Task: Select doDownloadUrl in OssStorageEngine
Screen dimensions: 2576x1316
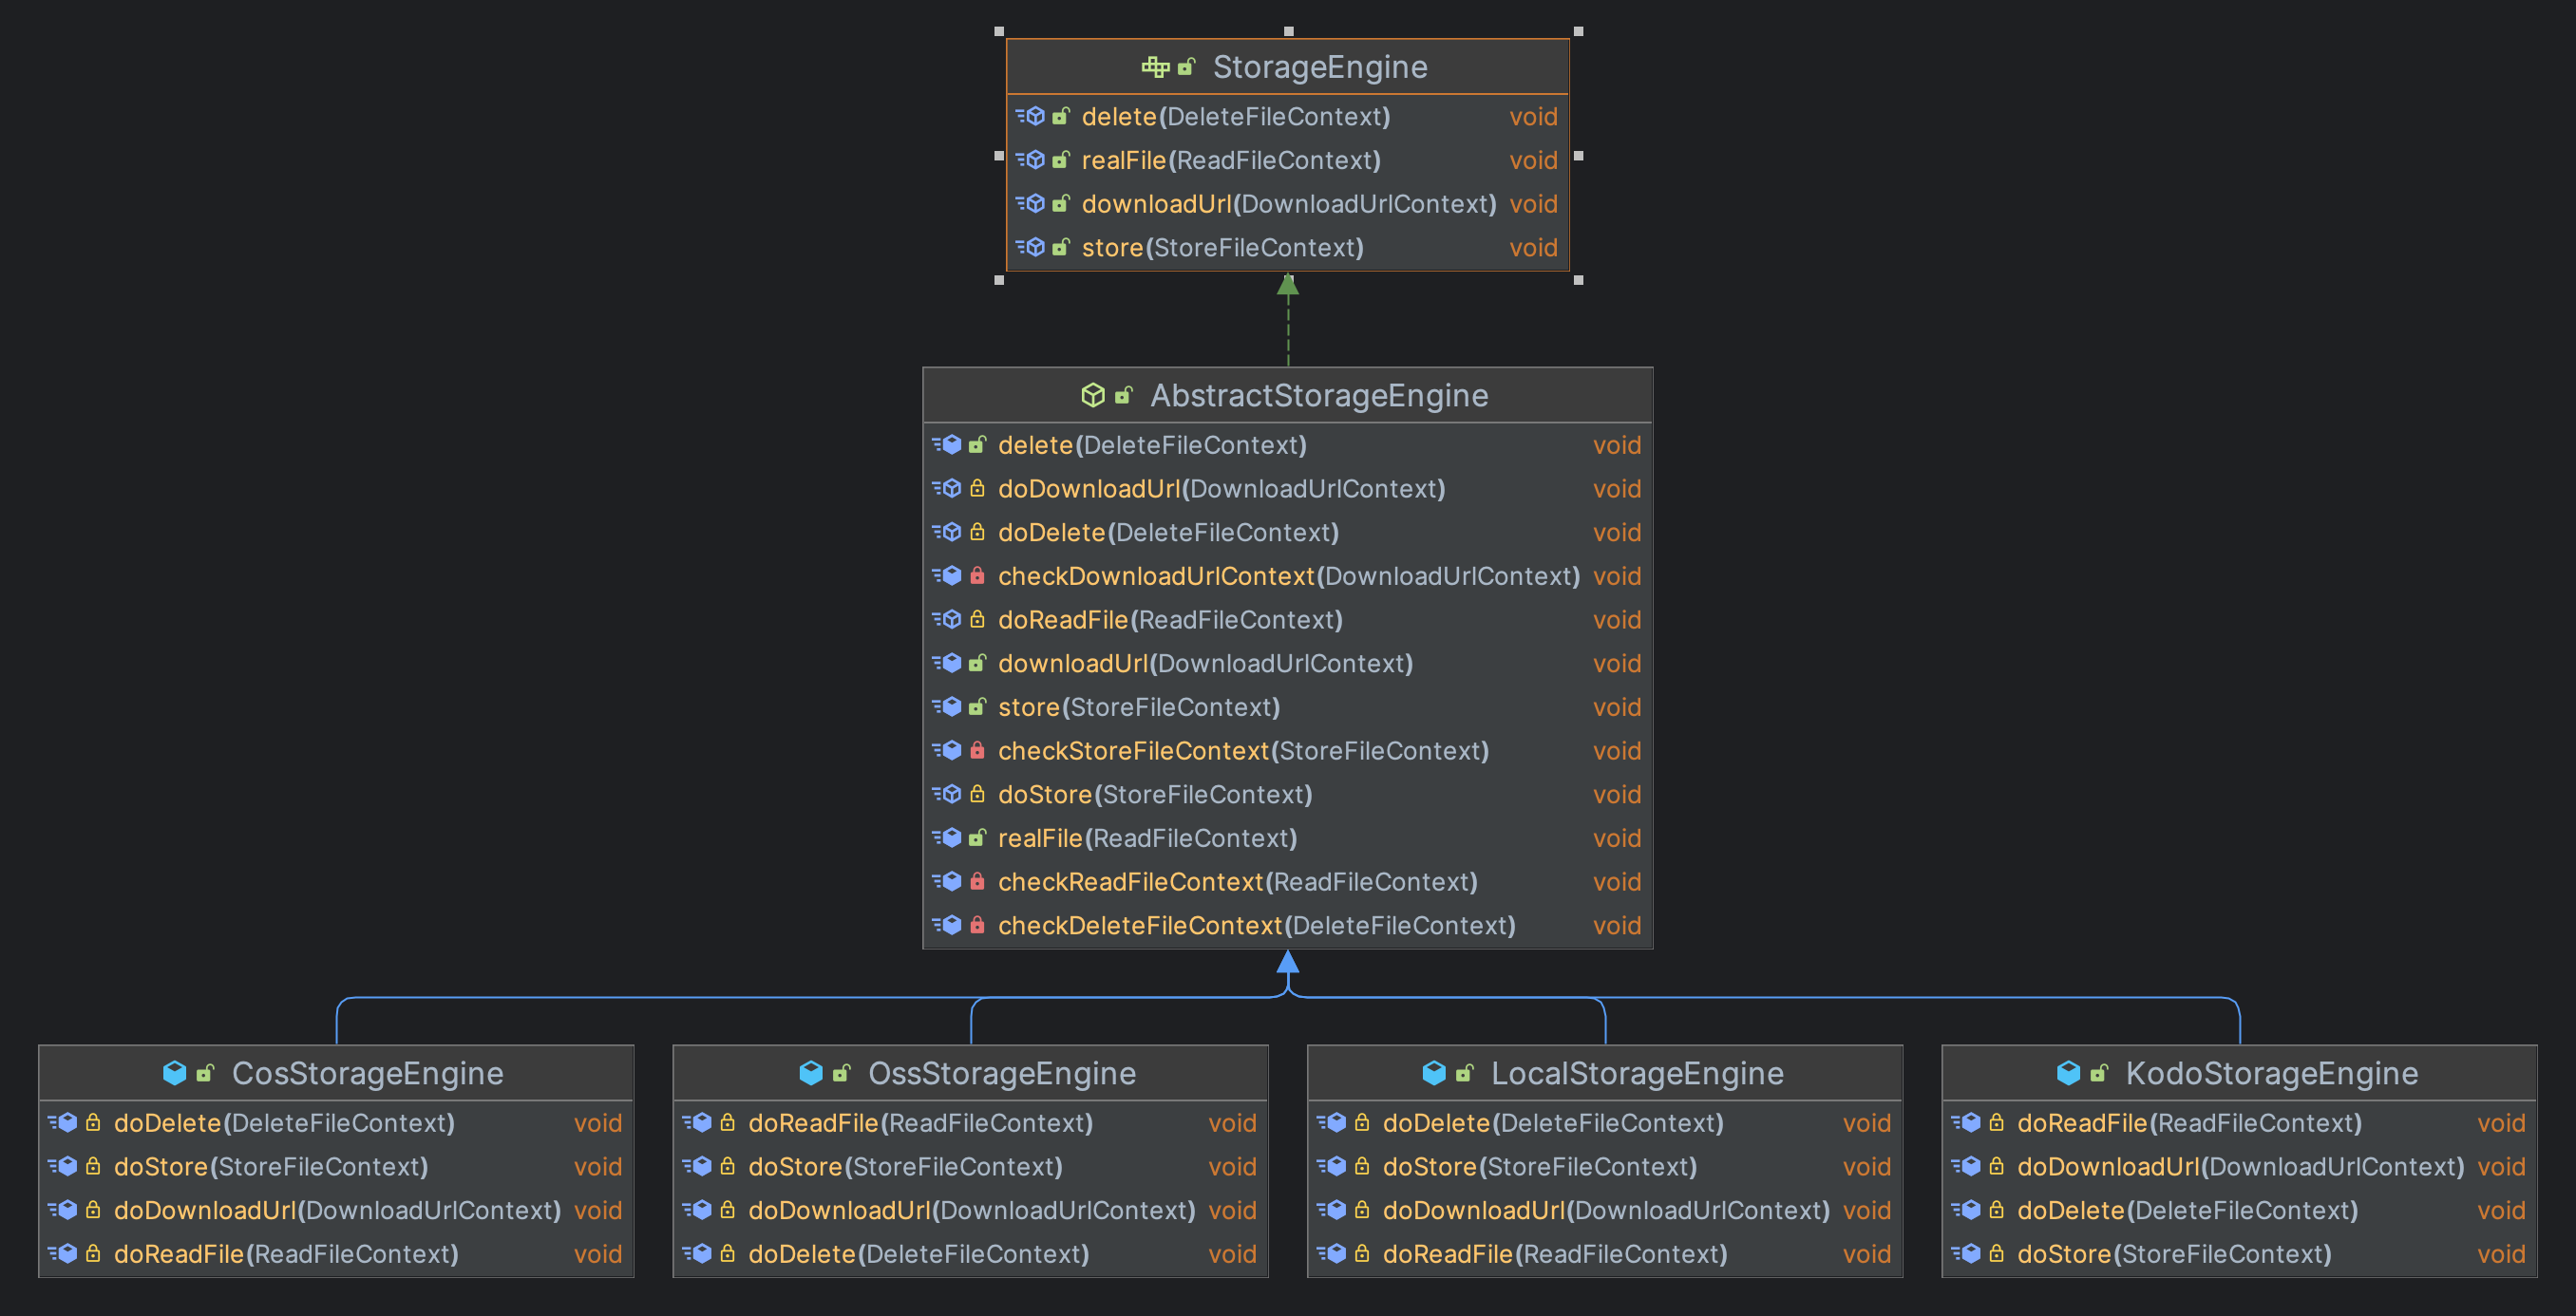Action: tap(970, 1211)
